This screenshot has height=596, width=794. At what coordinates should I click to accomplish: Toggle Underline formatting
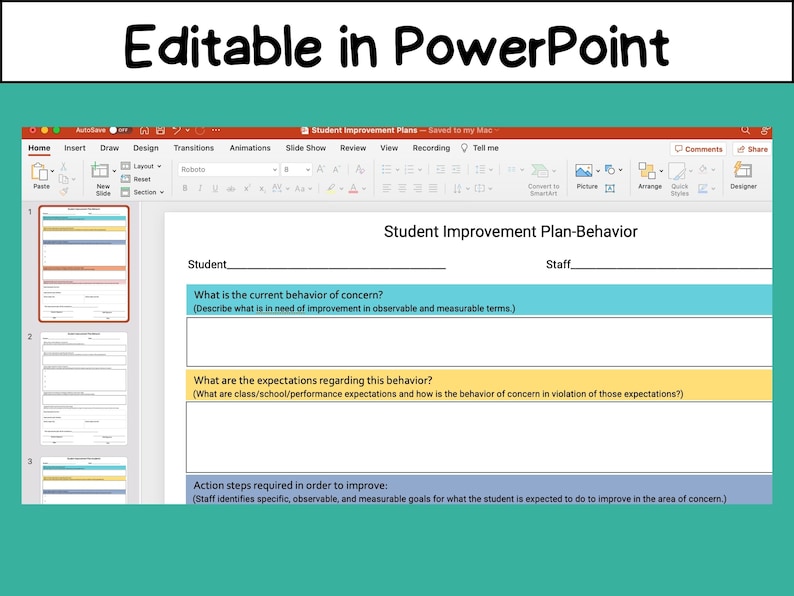point(215,188)
